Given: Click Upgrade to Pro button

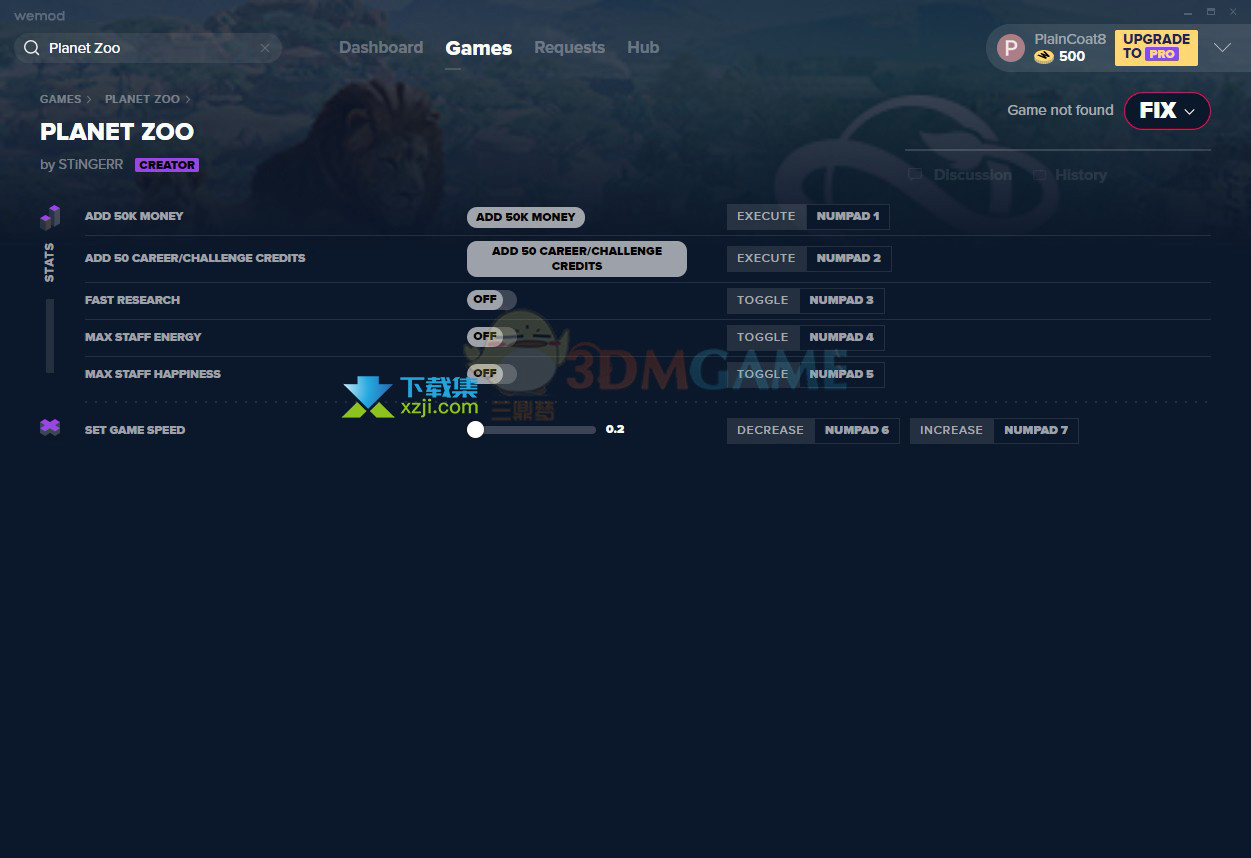Looking at the screenshot, I should 1156,48.
